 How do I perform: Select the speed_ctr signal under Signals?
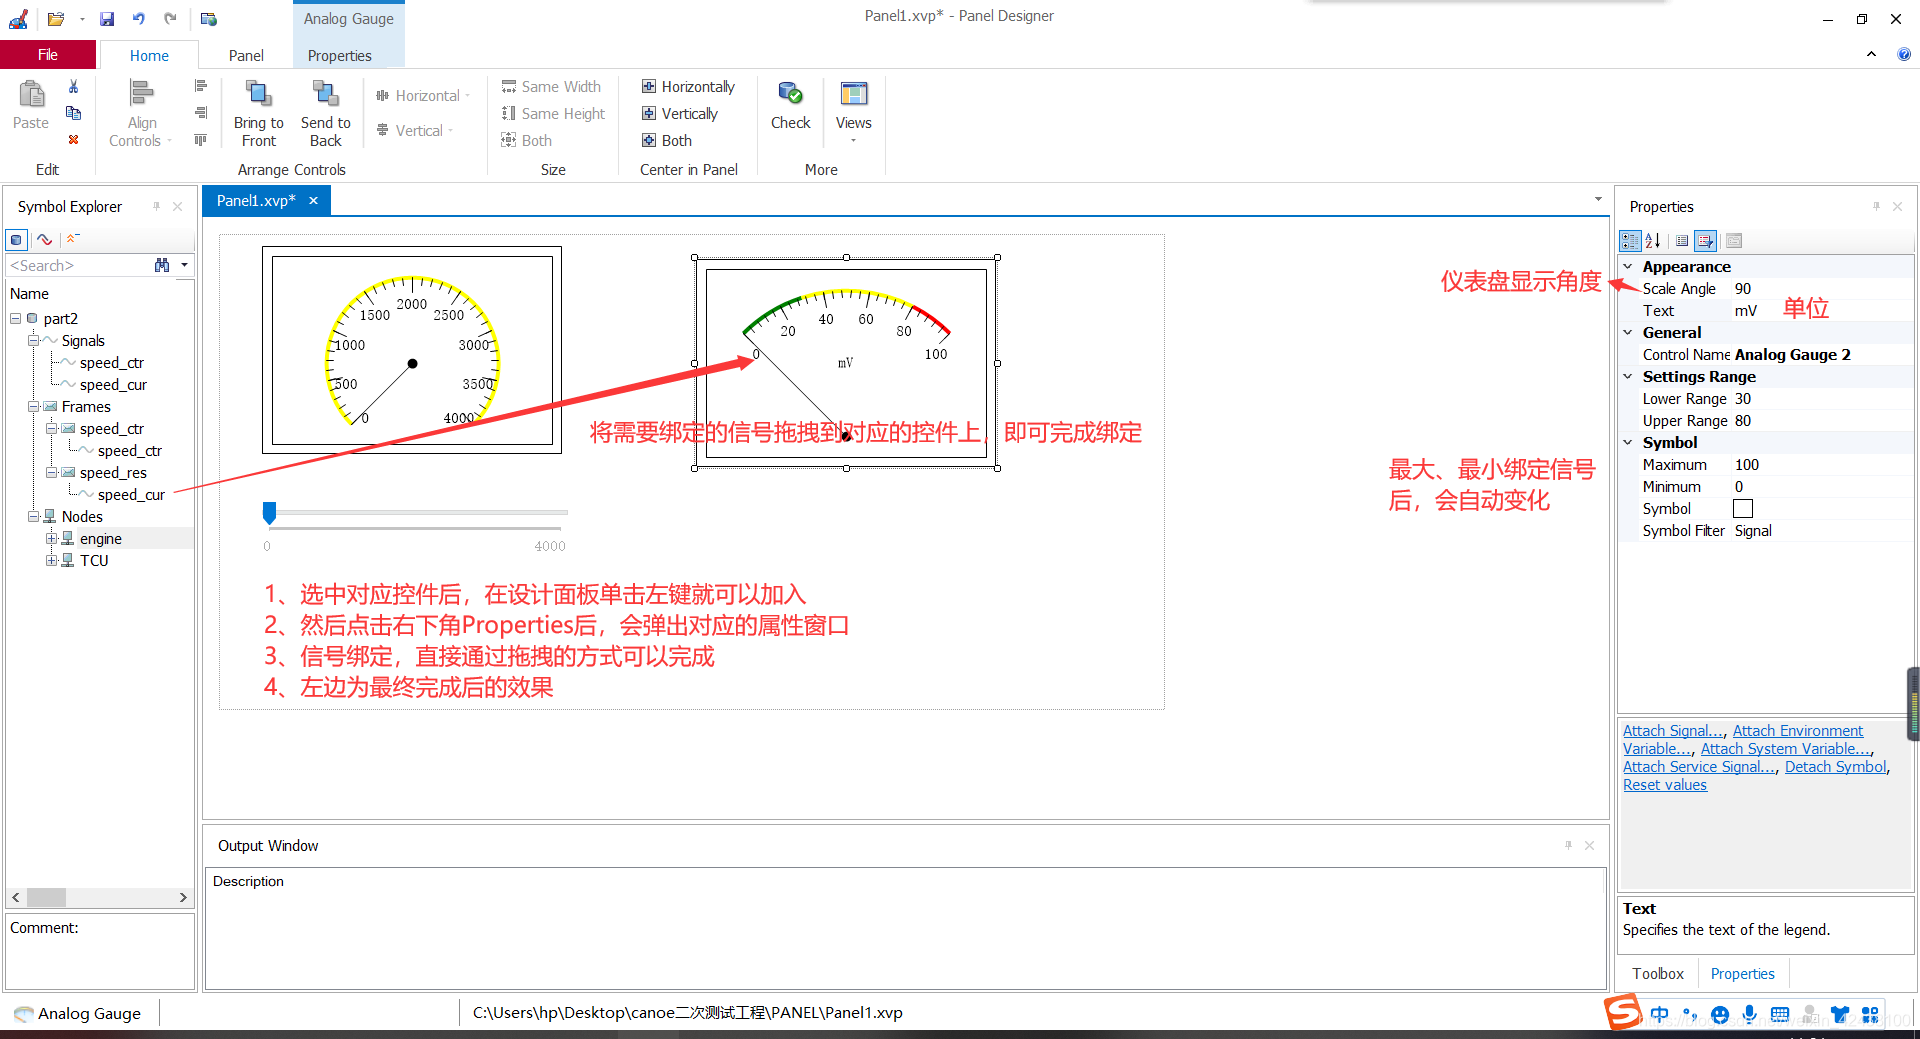[112, 363]
